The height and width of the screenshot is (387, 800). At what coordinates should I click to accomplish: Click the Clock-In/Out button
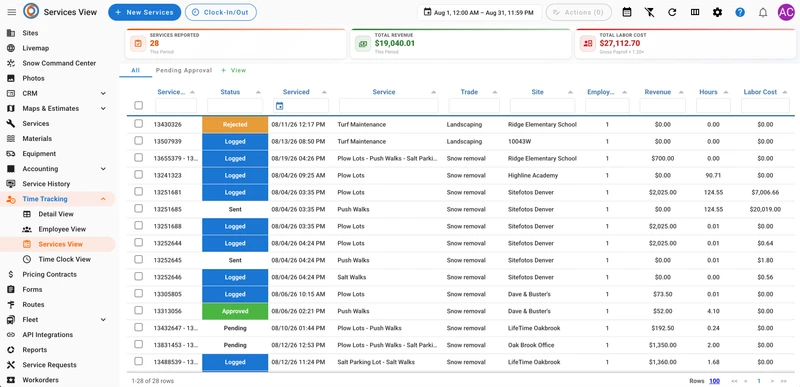coord(221,12)
